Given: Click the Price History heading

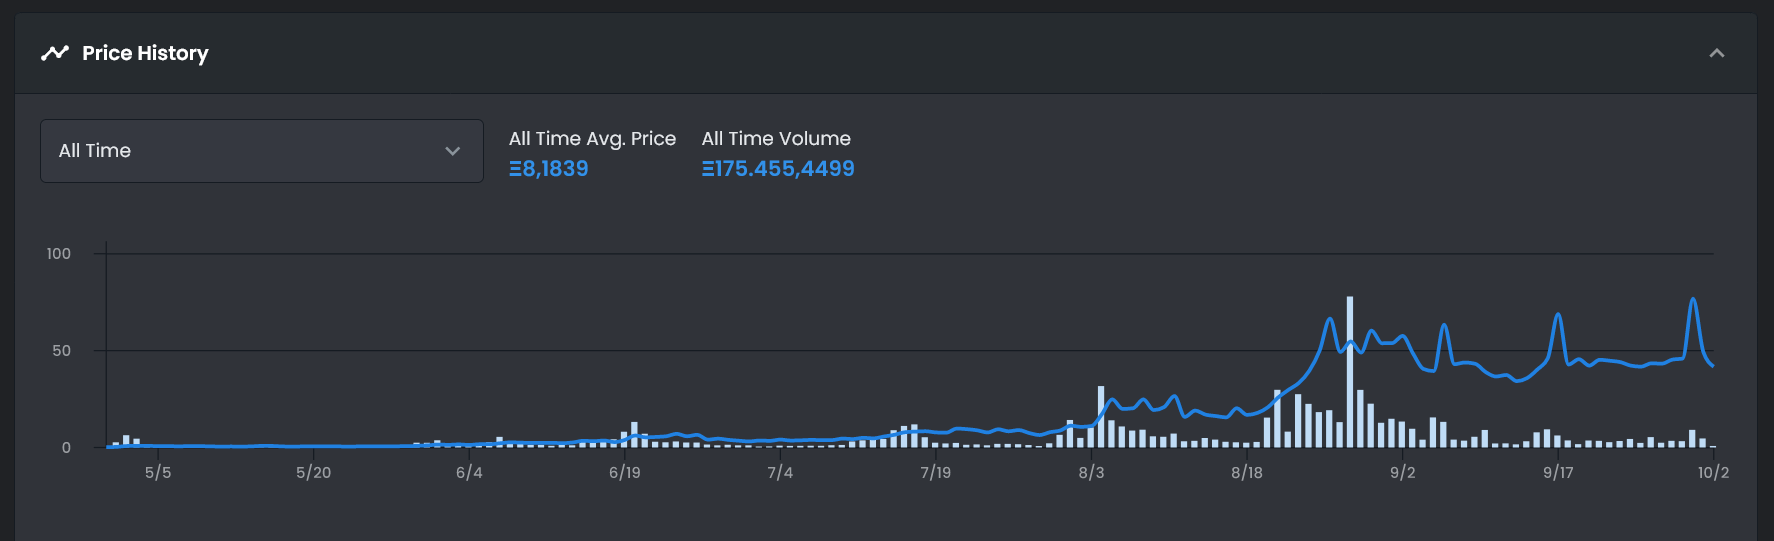Looking at the screenshot, I should coord(145,53).
